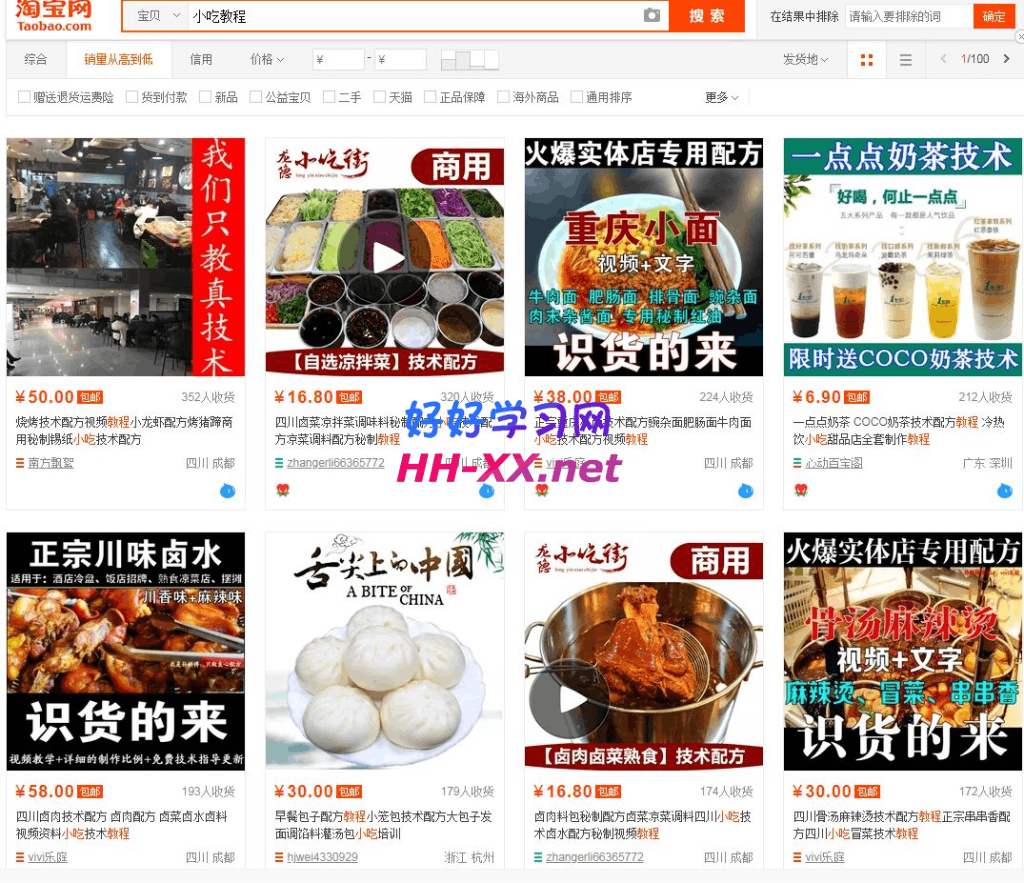Click Wangwang chat icon for 南方飘絮 shop

[227, 490]
